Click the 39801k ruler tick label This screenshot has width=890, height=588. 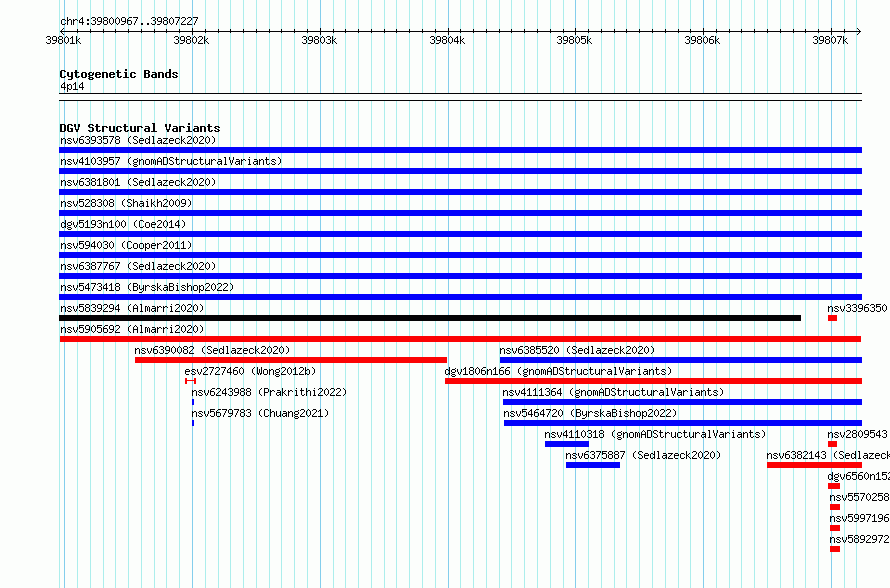63,40
